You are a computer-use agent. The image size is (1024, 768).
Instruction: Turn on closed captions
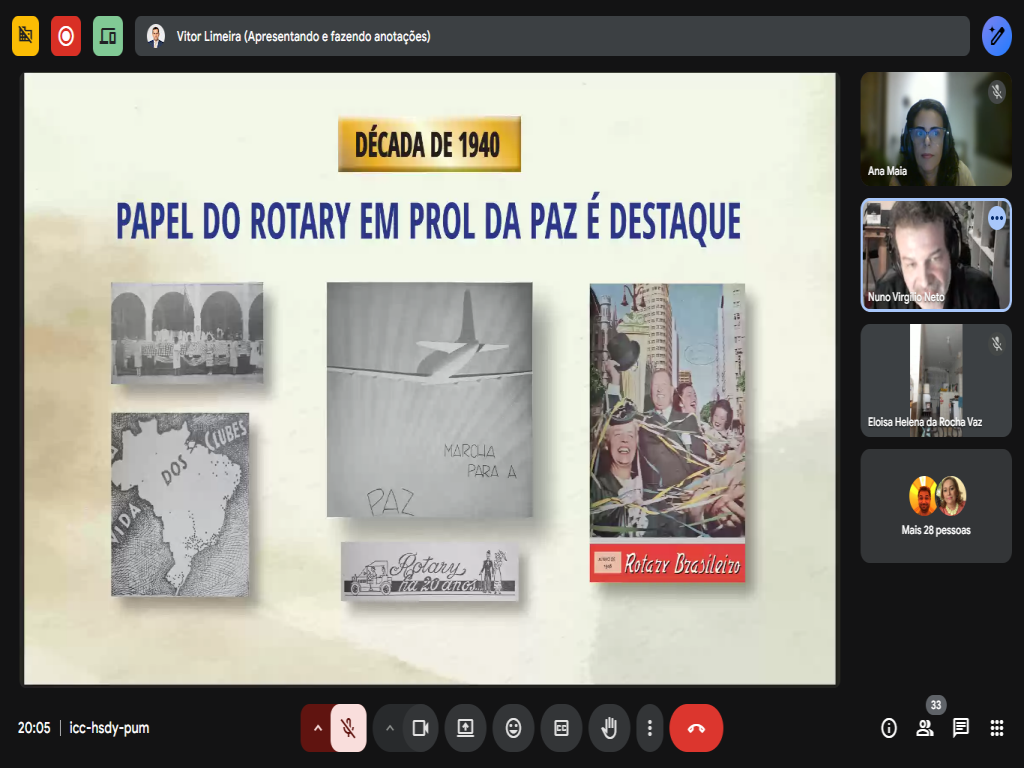point(561,728)
